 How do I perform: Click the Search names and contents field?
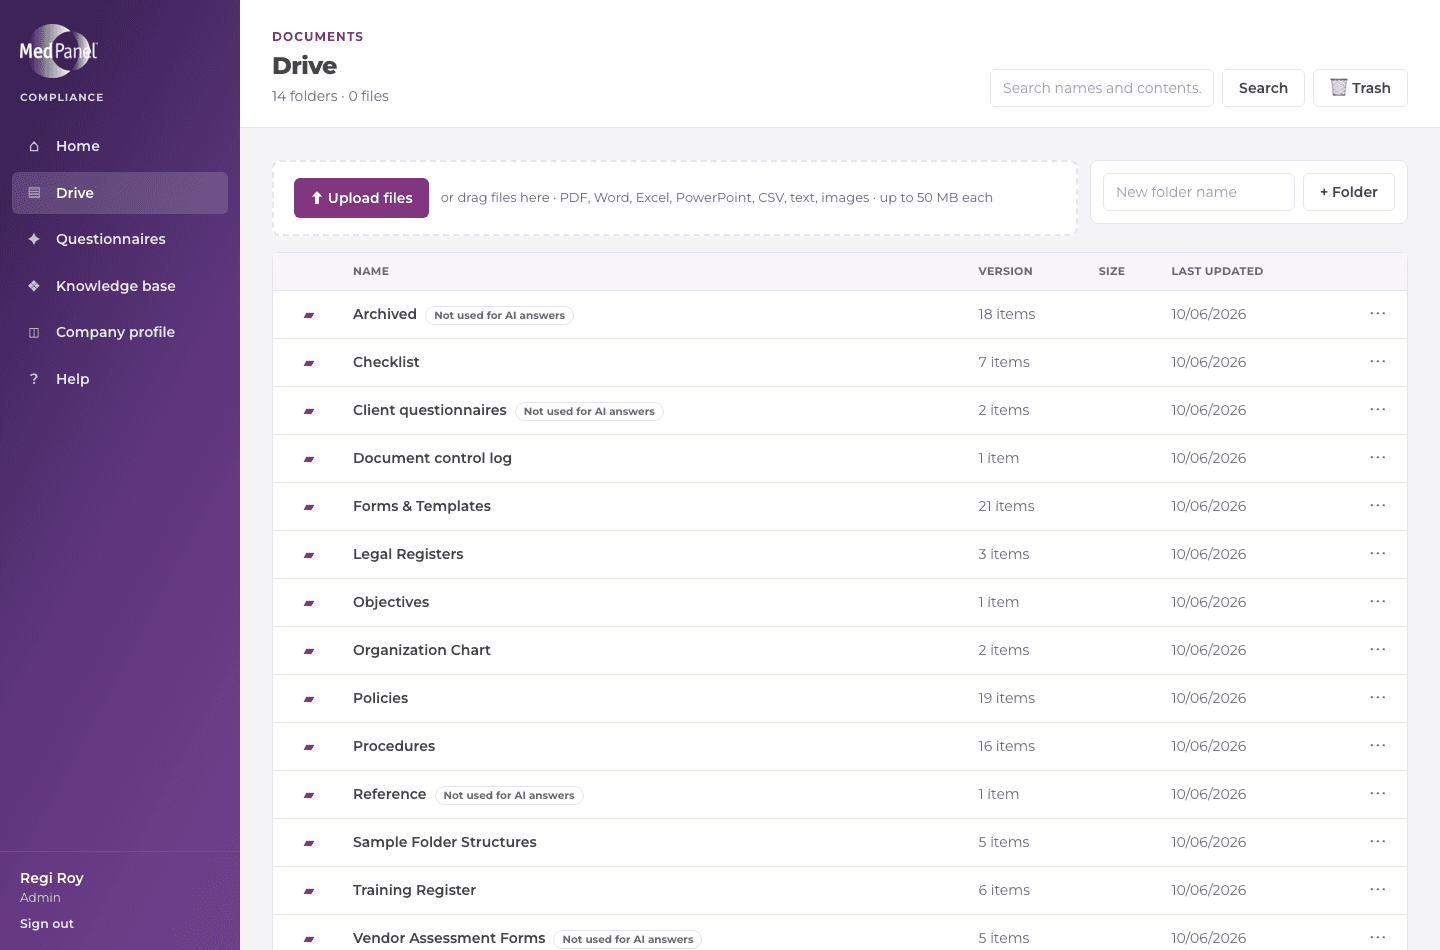[1102, 88]
